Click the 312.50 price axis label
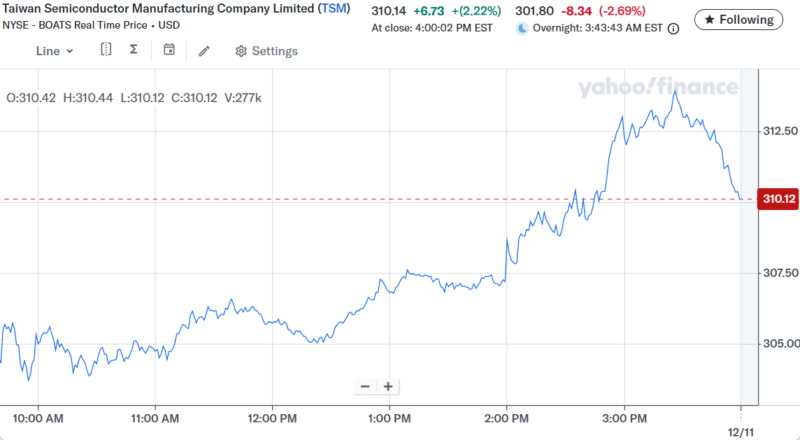This screenshot has height=440, width=800. (779, 131)
